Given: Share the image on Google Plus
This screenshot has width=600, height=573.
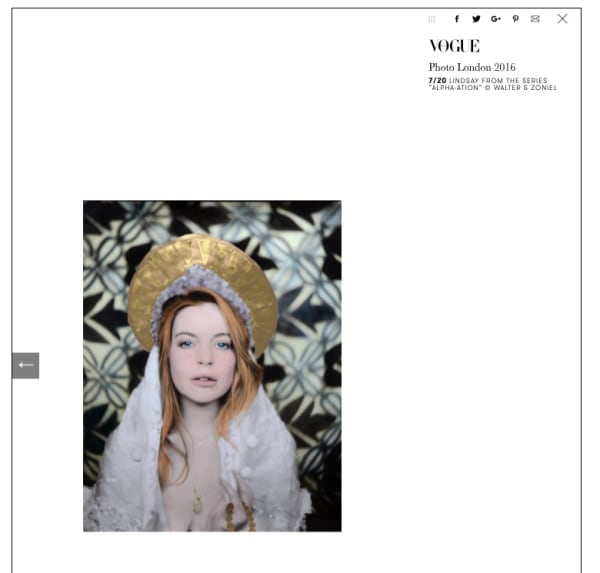Looking at the screenshot, I should click(x=496, y=19).
